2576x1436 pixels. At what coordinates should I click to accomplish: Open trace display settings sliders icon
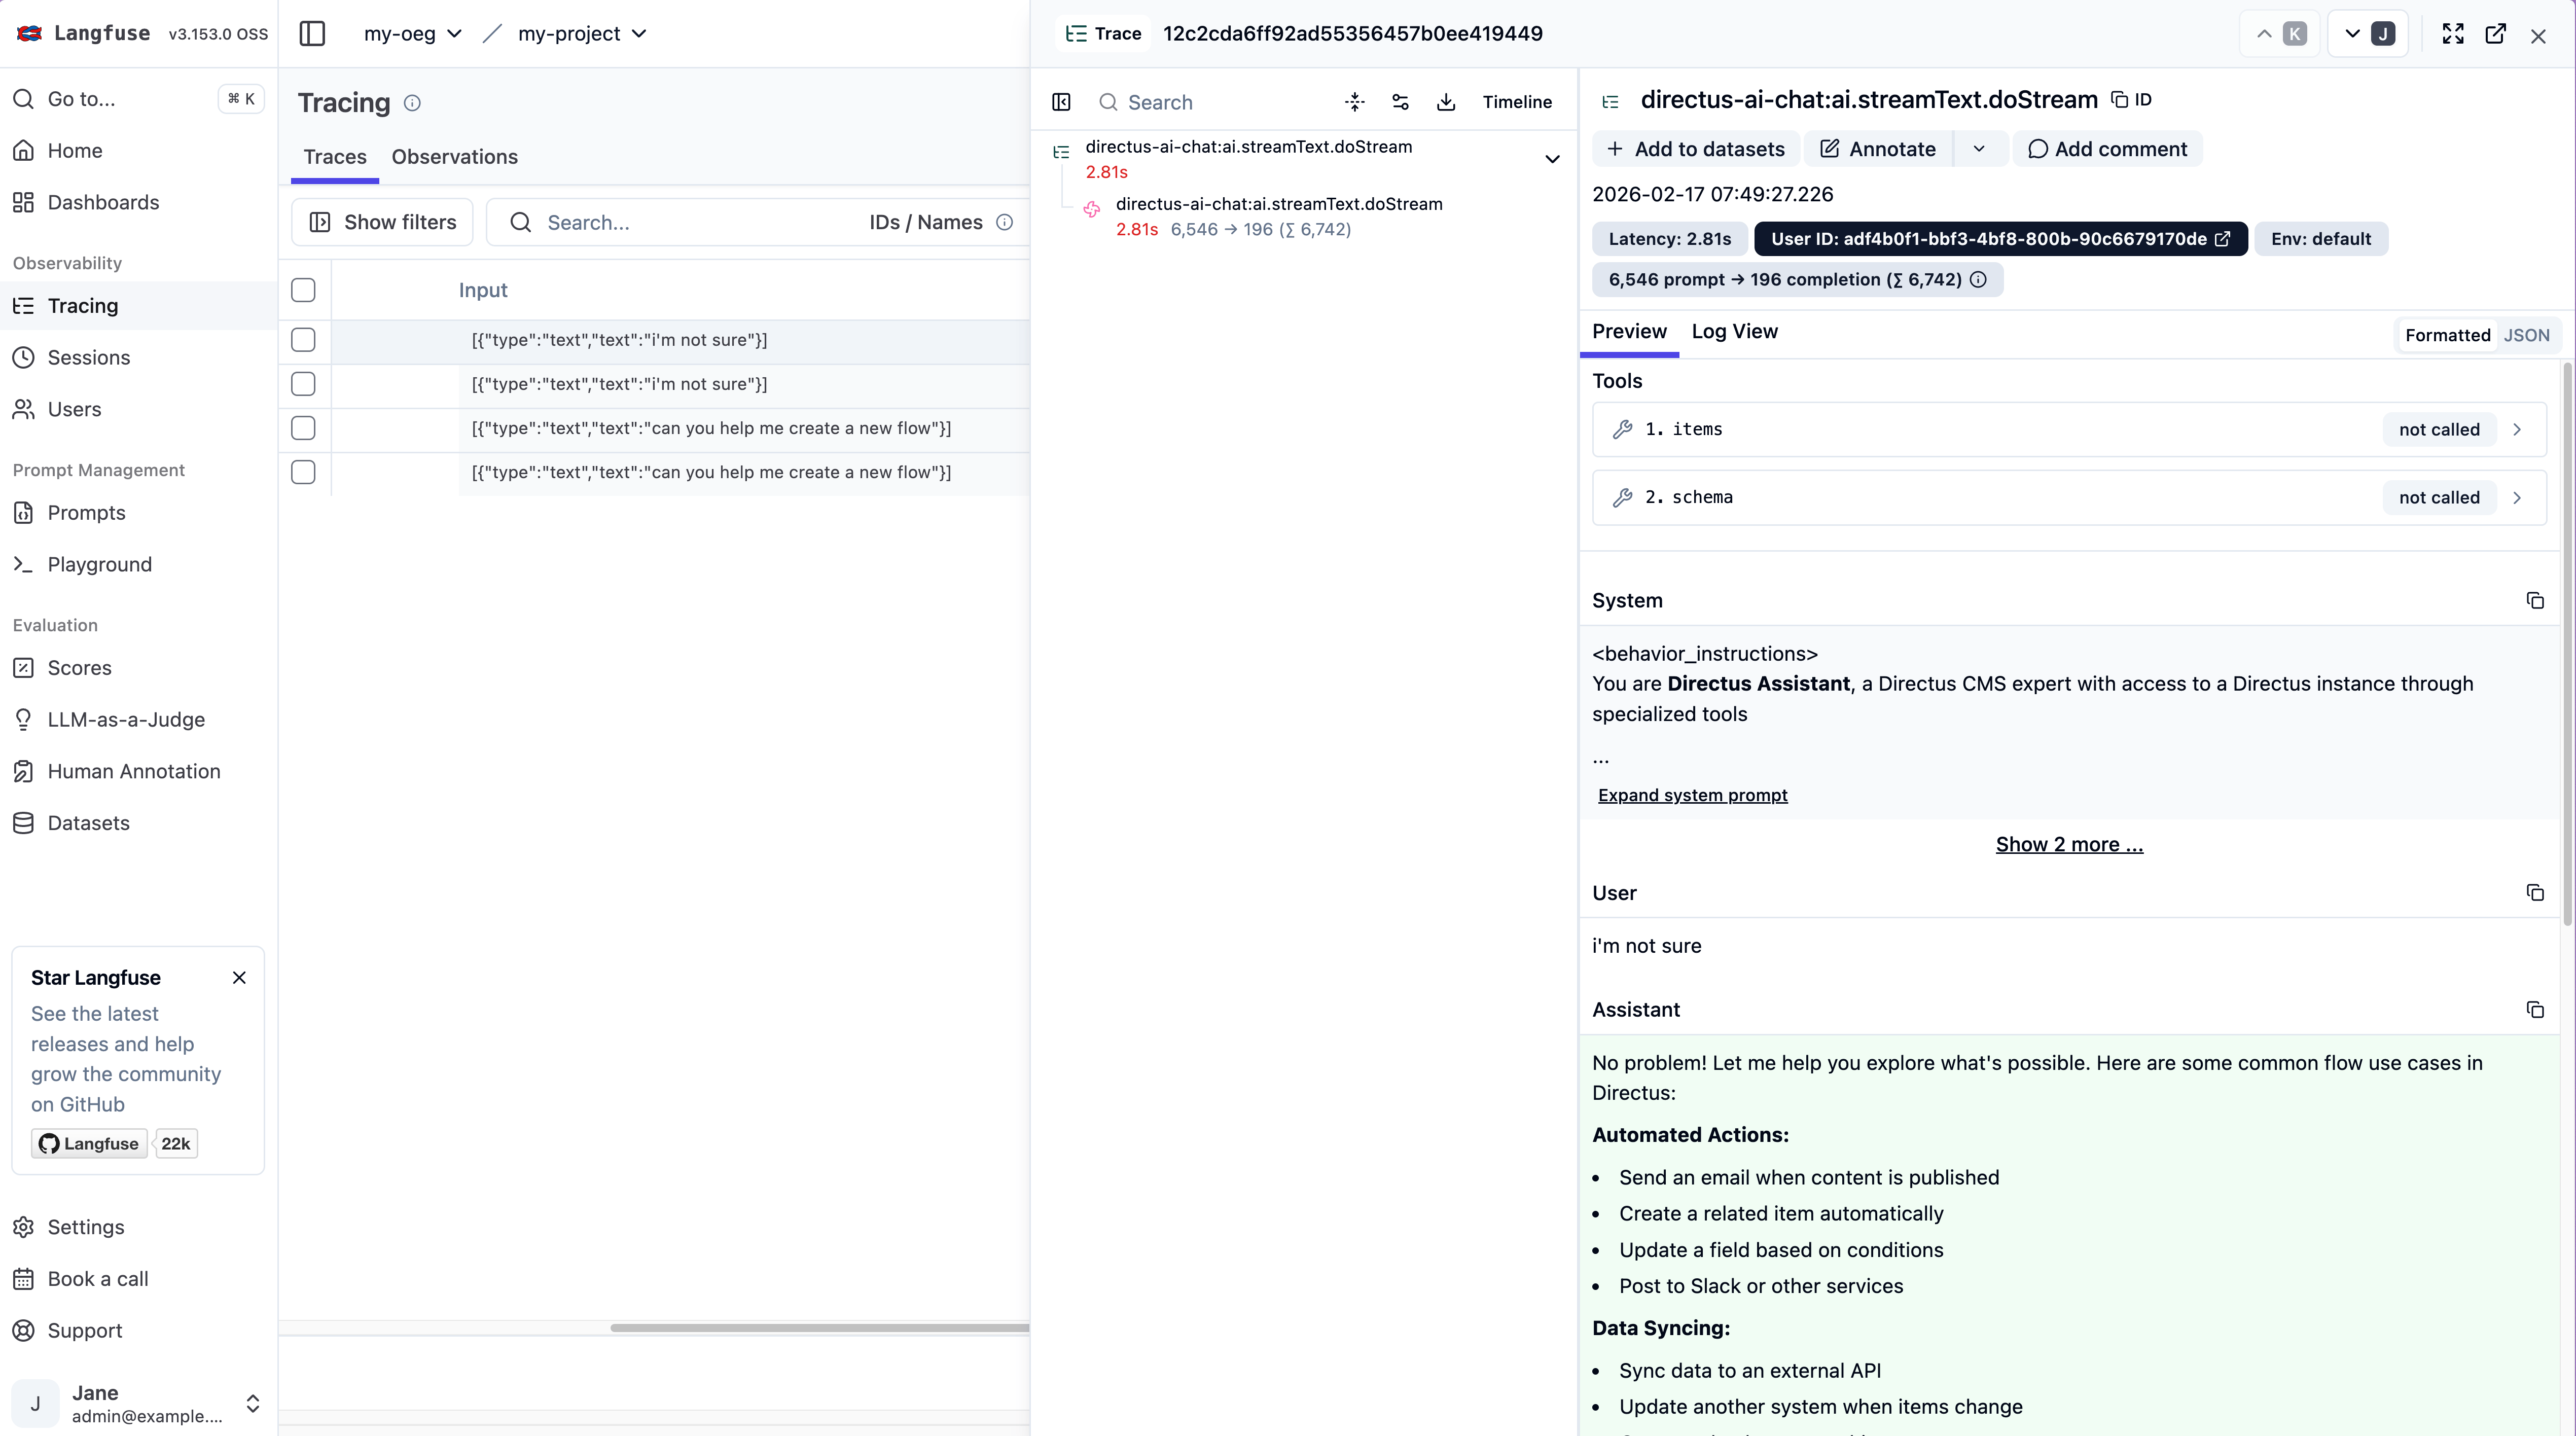tap(1400, 101)
